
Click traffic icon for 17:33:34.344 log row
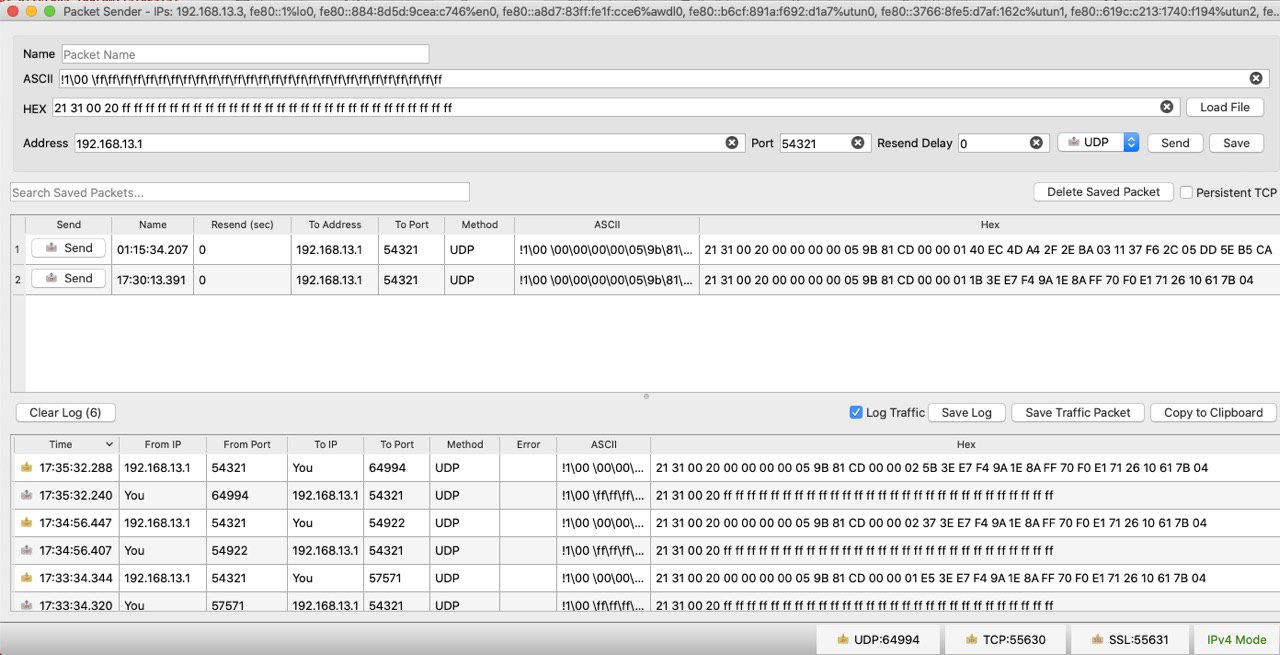pos(25,578)
